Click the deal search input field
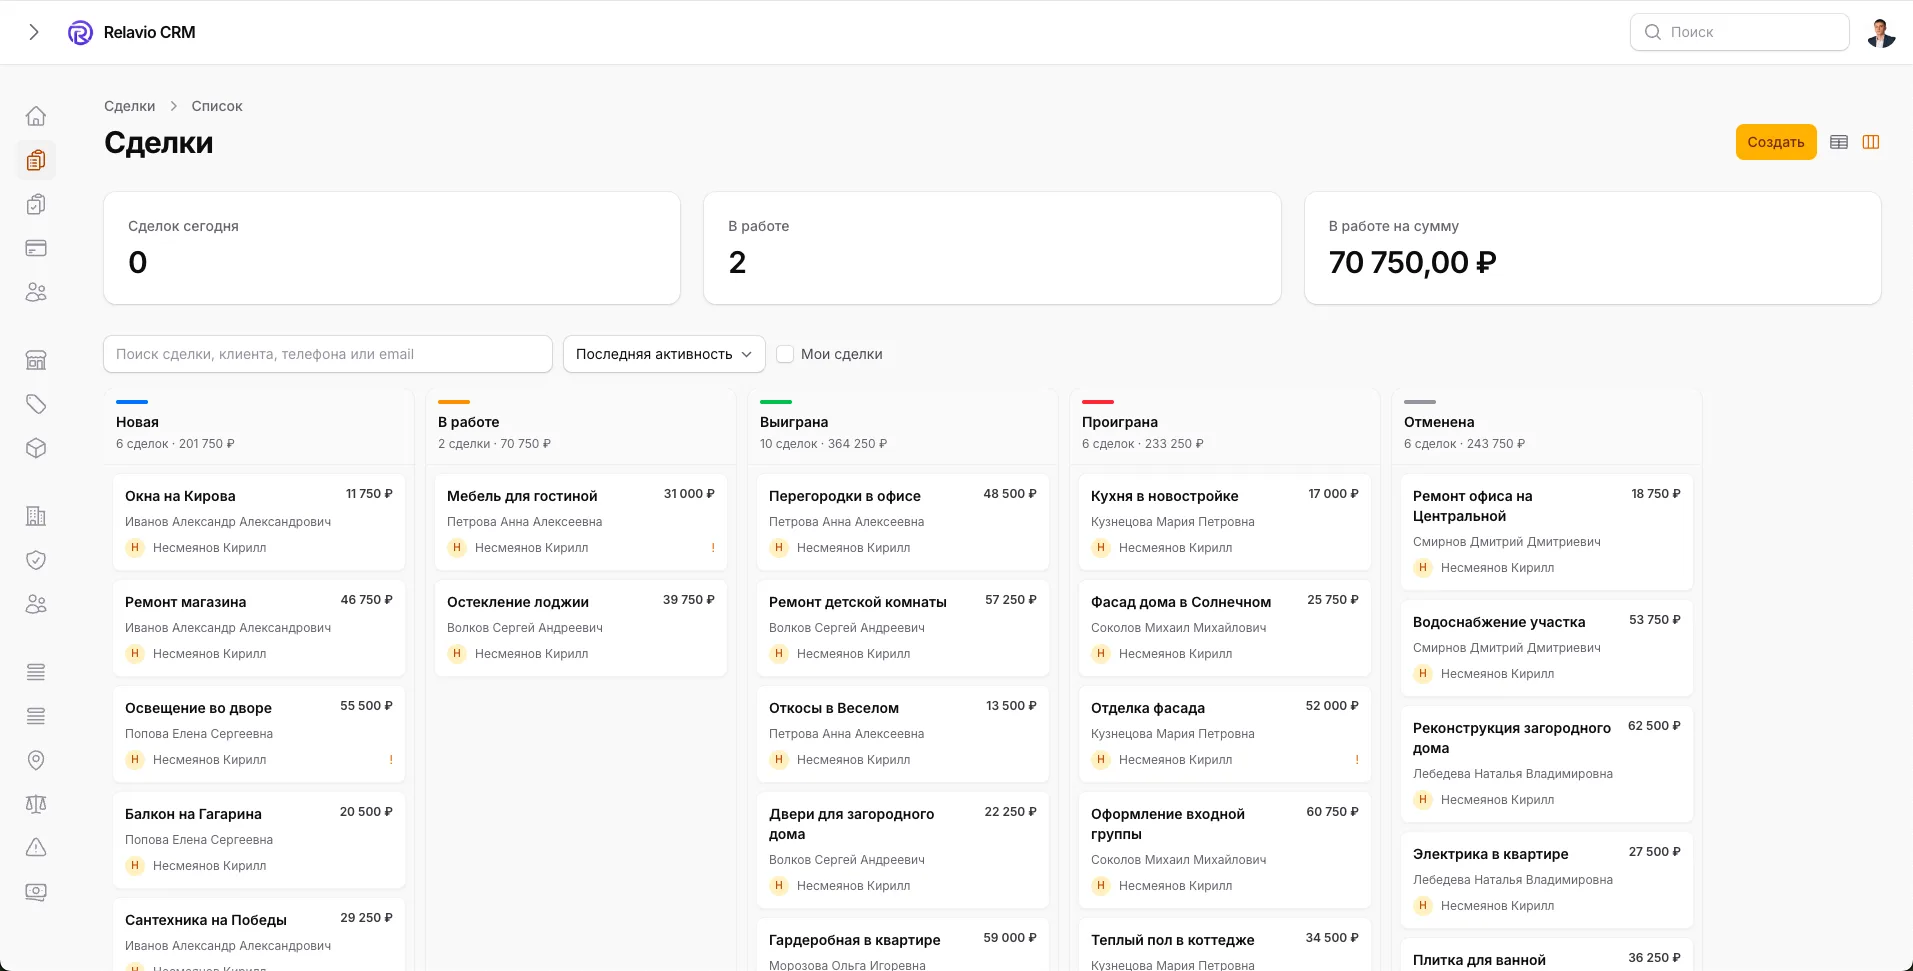Image resolution: width=1913 pixels, height=971 pixels. point(328,354)
